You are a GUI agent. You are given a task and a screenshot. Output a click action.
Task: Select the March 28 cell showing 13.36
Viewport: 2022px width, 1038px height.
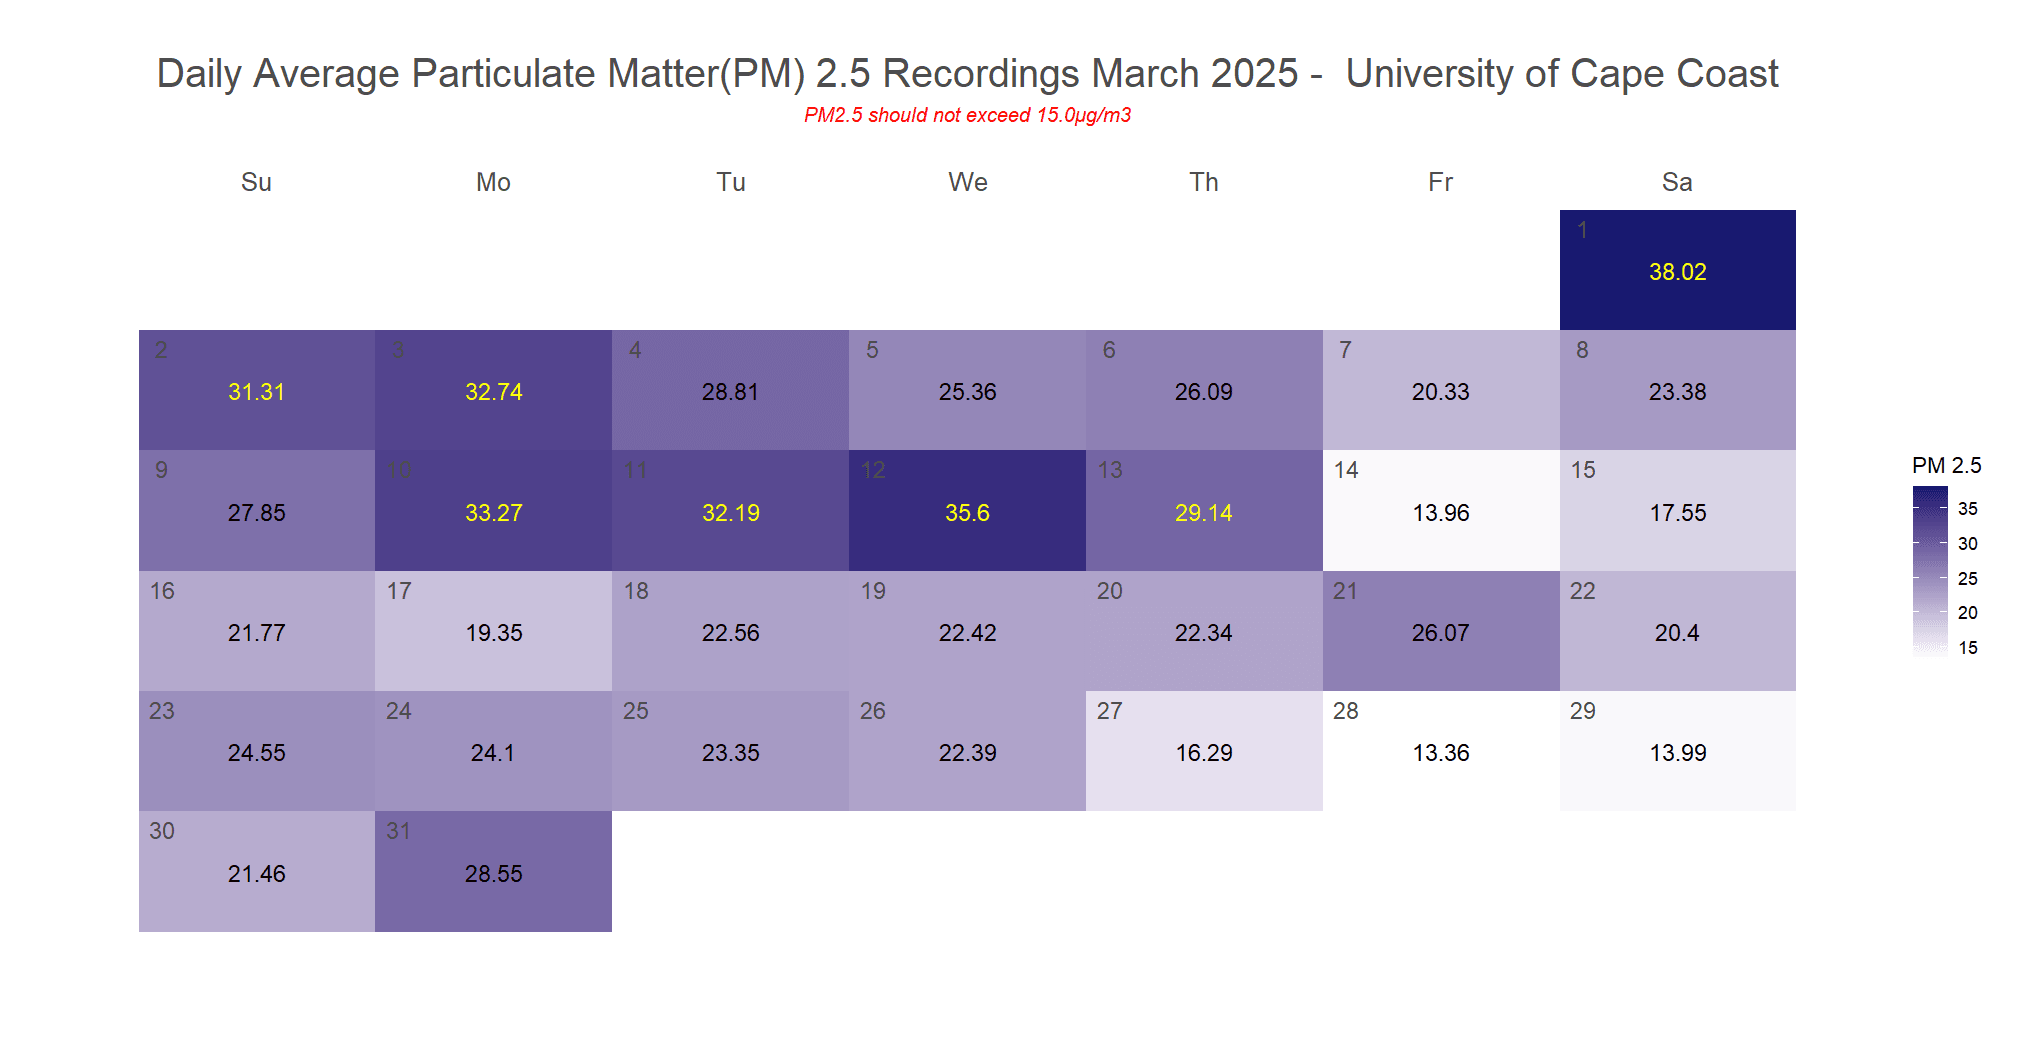1440,751
